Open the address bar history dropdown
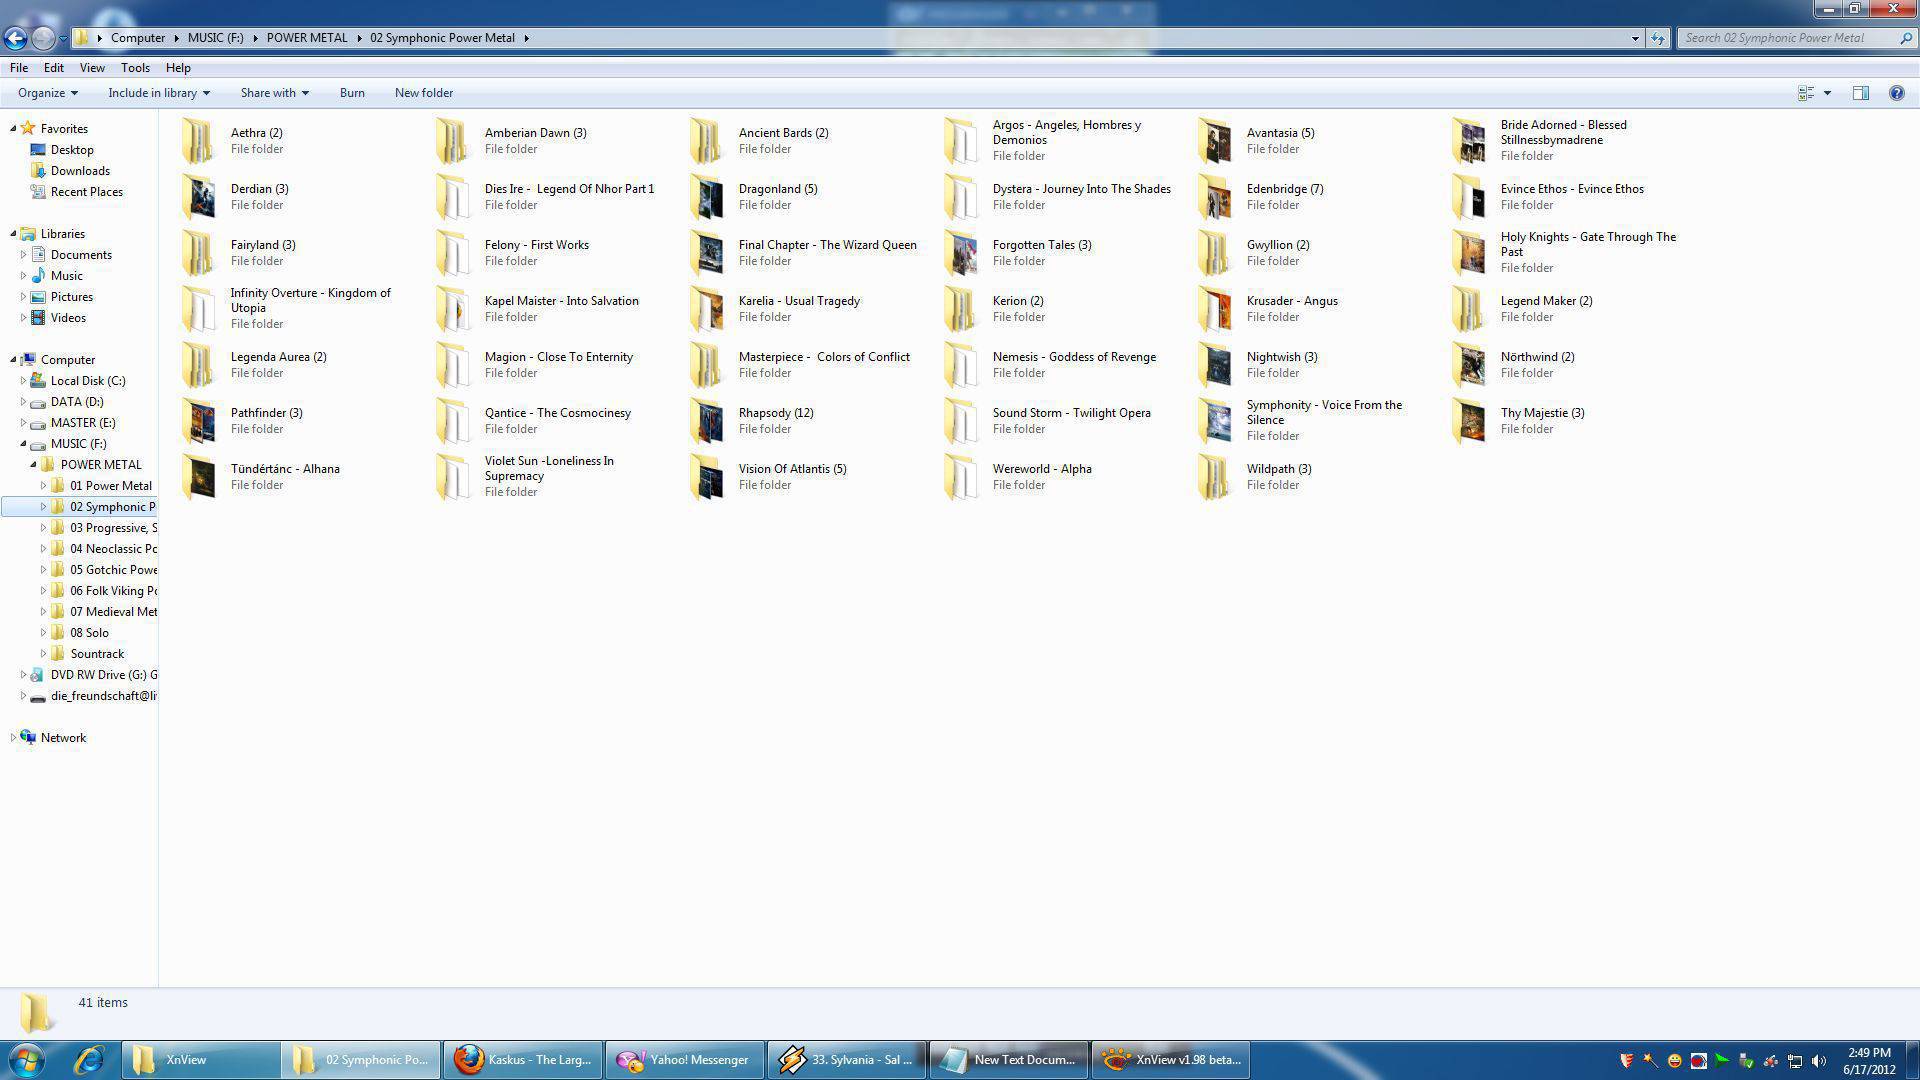This screenshot has width=1920, height=1080. pos(1635,38)
